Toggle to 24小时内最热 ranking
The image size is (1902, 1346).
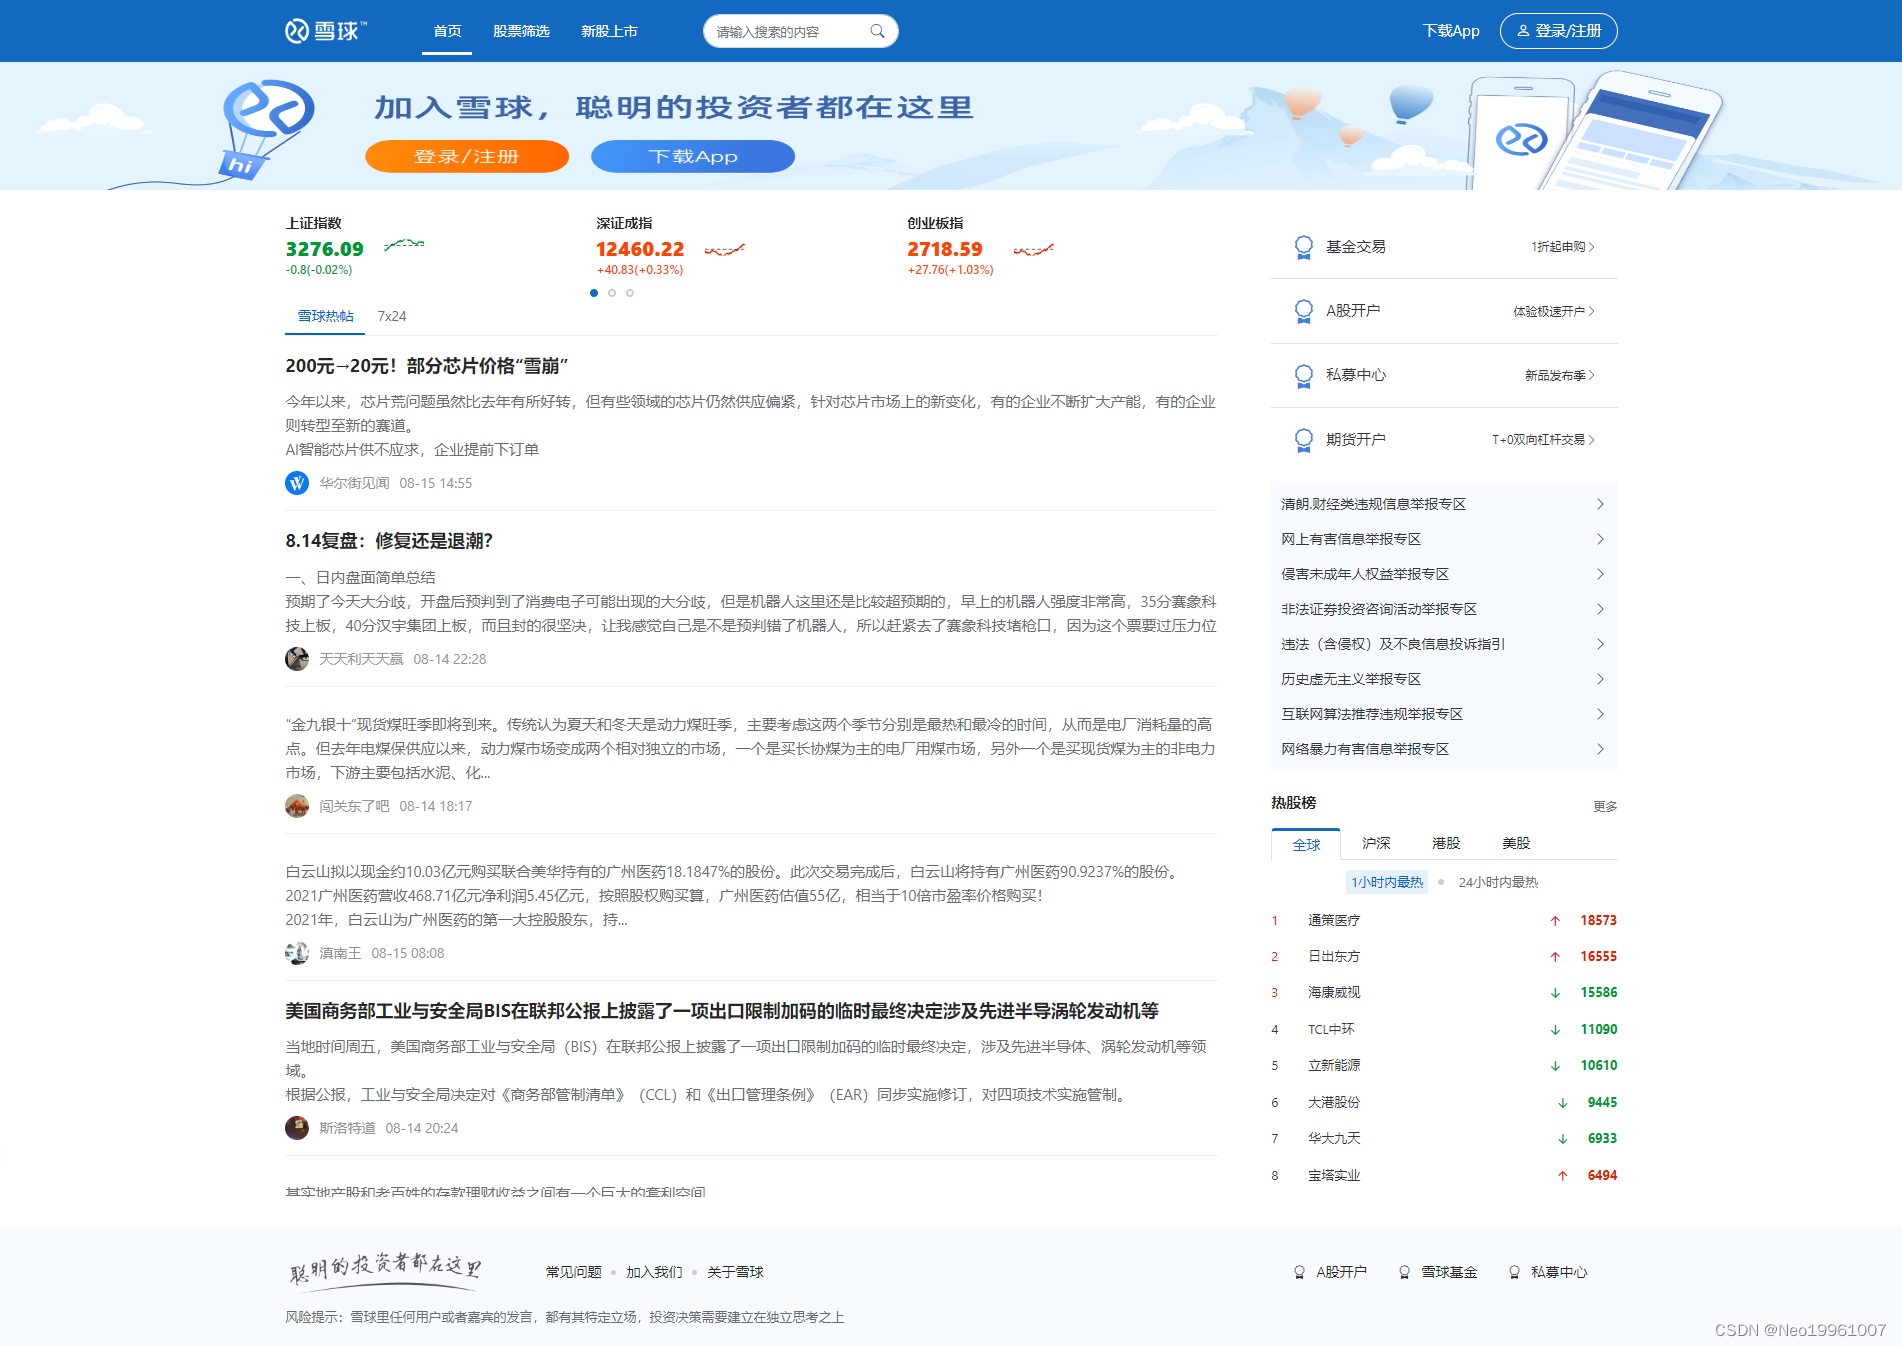[x=1498, y=882]
